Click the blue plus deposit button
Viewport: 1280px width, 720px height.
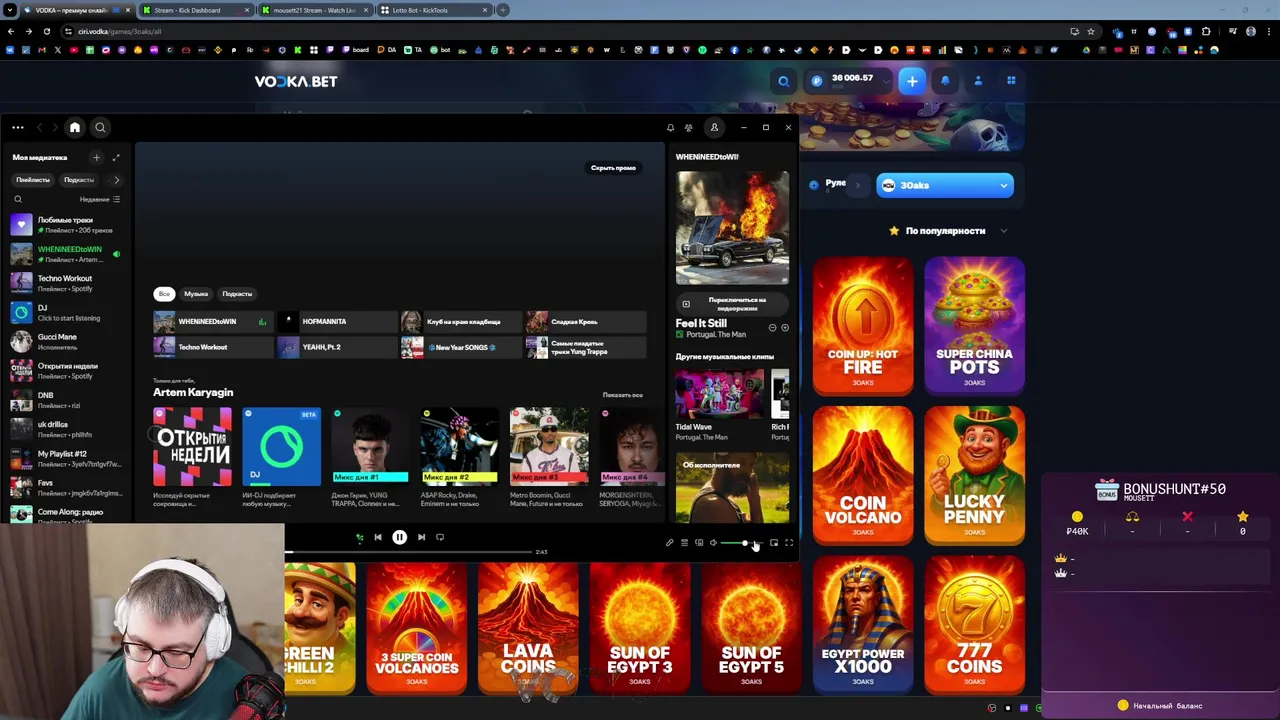(911, 81)
